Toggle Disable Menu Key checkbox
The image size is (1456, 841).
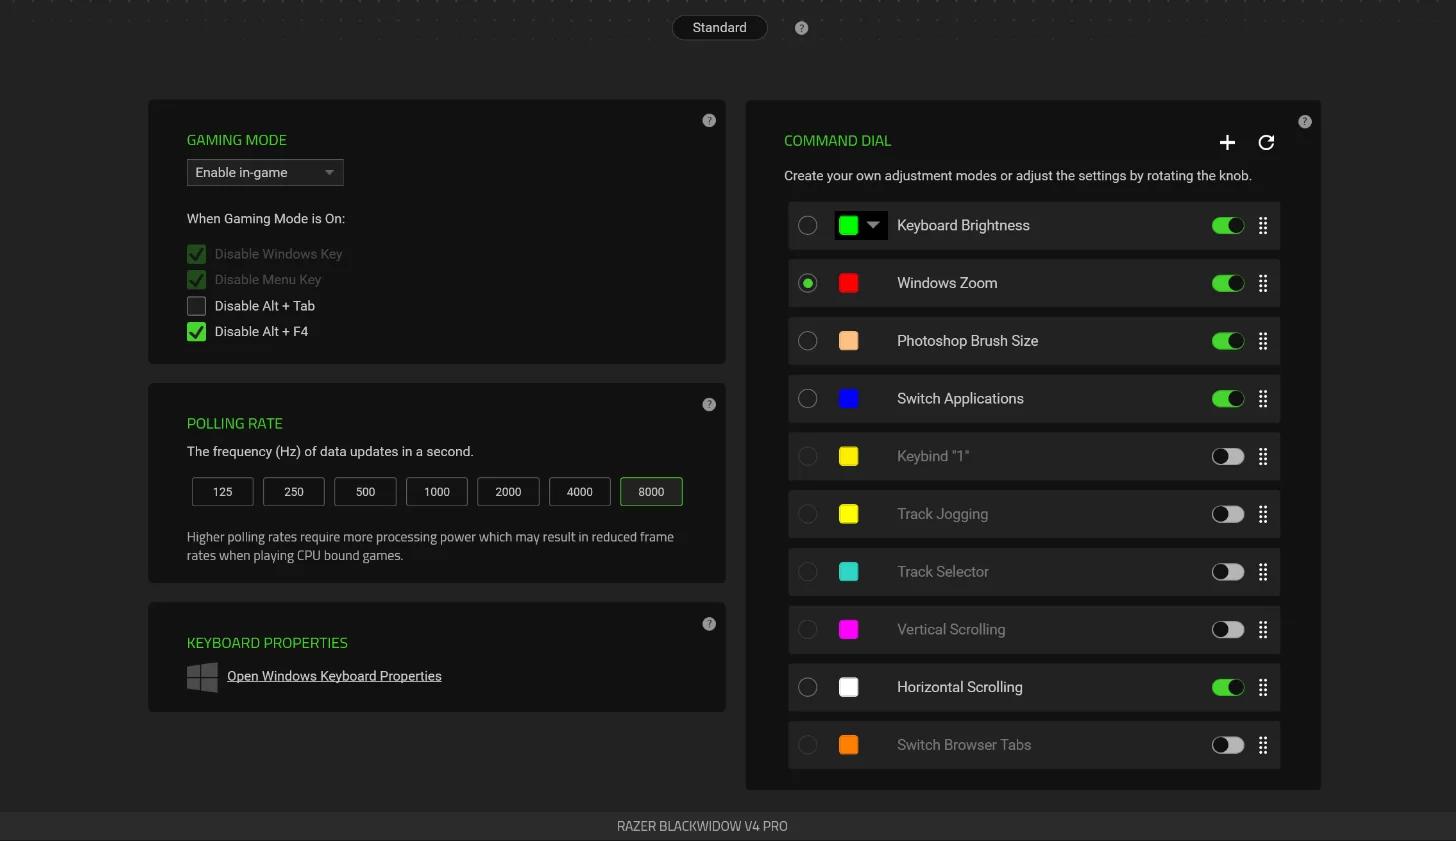[x=196, y=280]
